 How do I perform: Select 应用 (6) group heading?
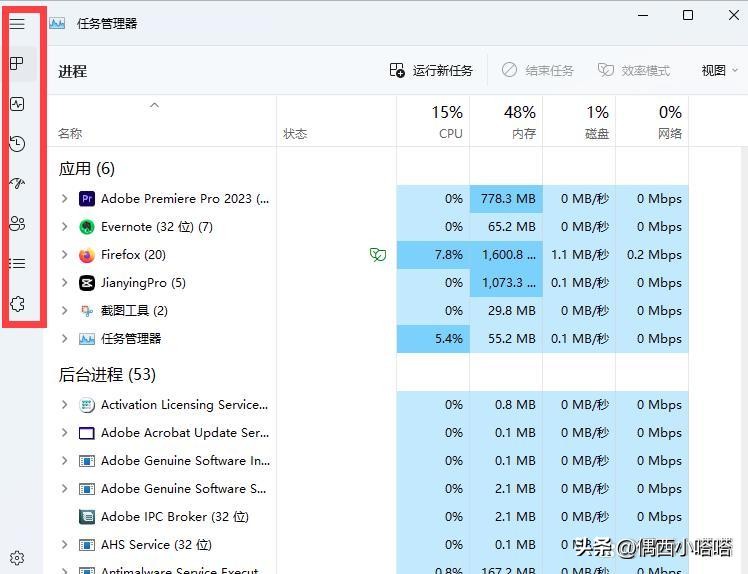tap(86, 169)
